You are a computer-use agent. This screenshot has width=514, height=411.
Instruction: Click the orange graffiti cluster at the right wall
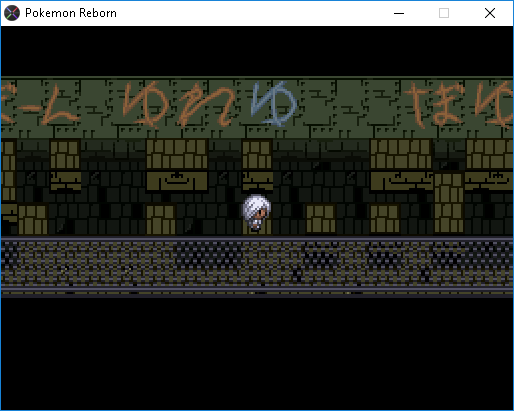coord(459,104)
